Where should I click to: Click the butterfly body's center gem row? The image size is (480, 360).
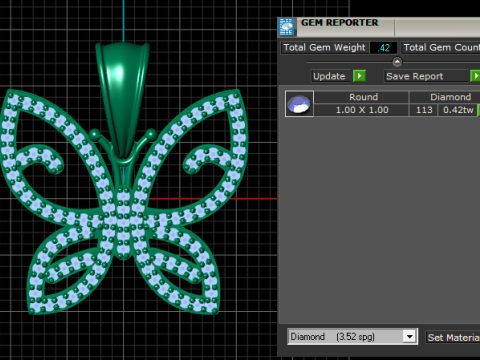[123, 223]
